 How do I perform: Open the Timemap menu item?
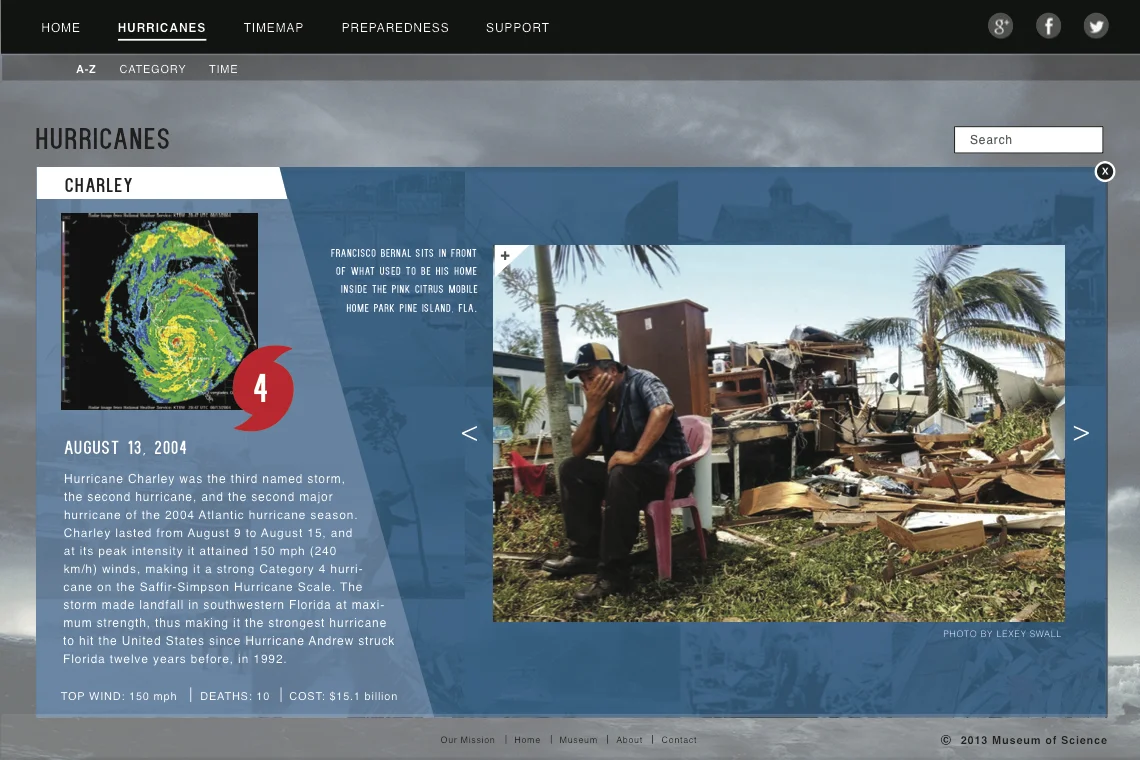273,28
